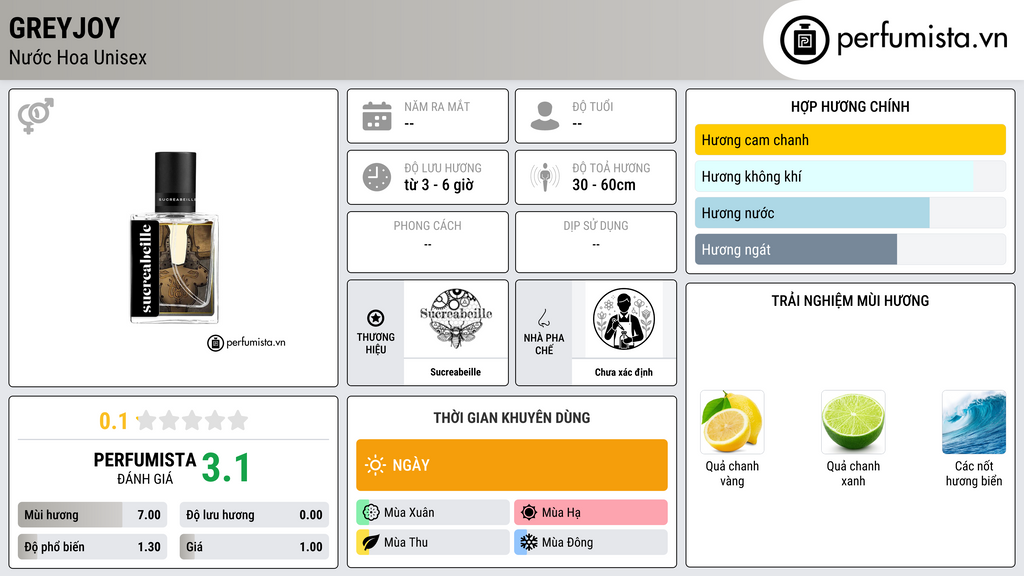Click the unisex gender symbol icon
Image resolution: width=1024 pixels, height=576 pixels.
[x=36, y=116]
